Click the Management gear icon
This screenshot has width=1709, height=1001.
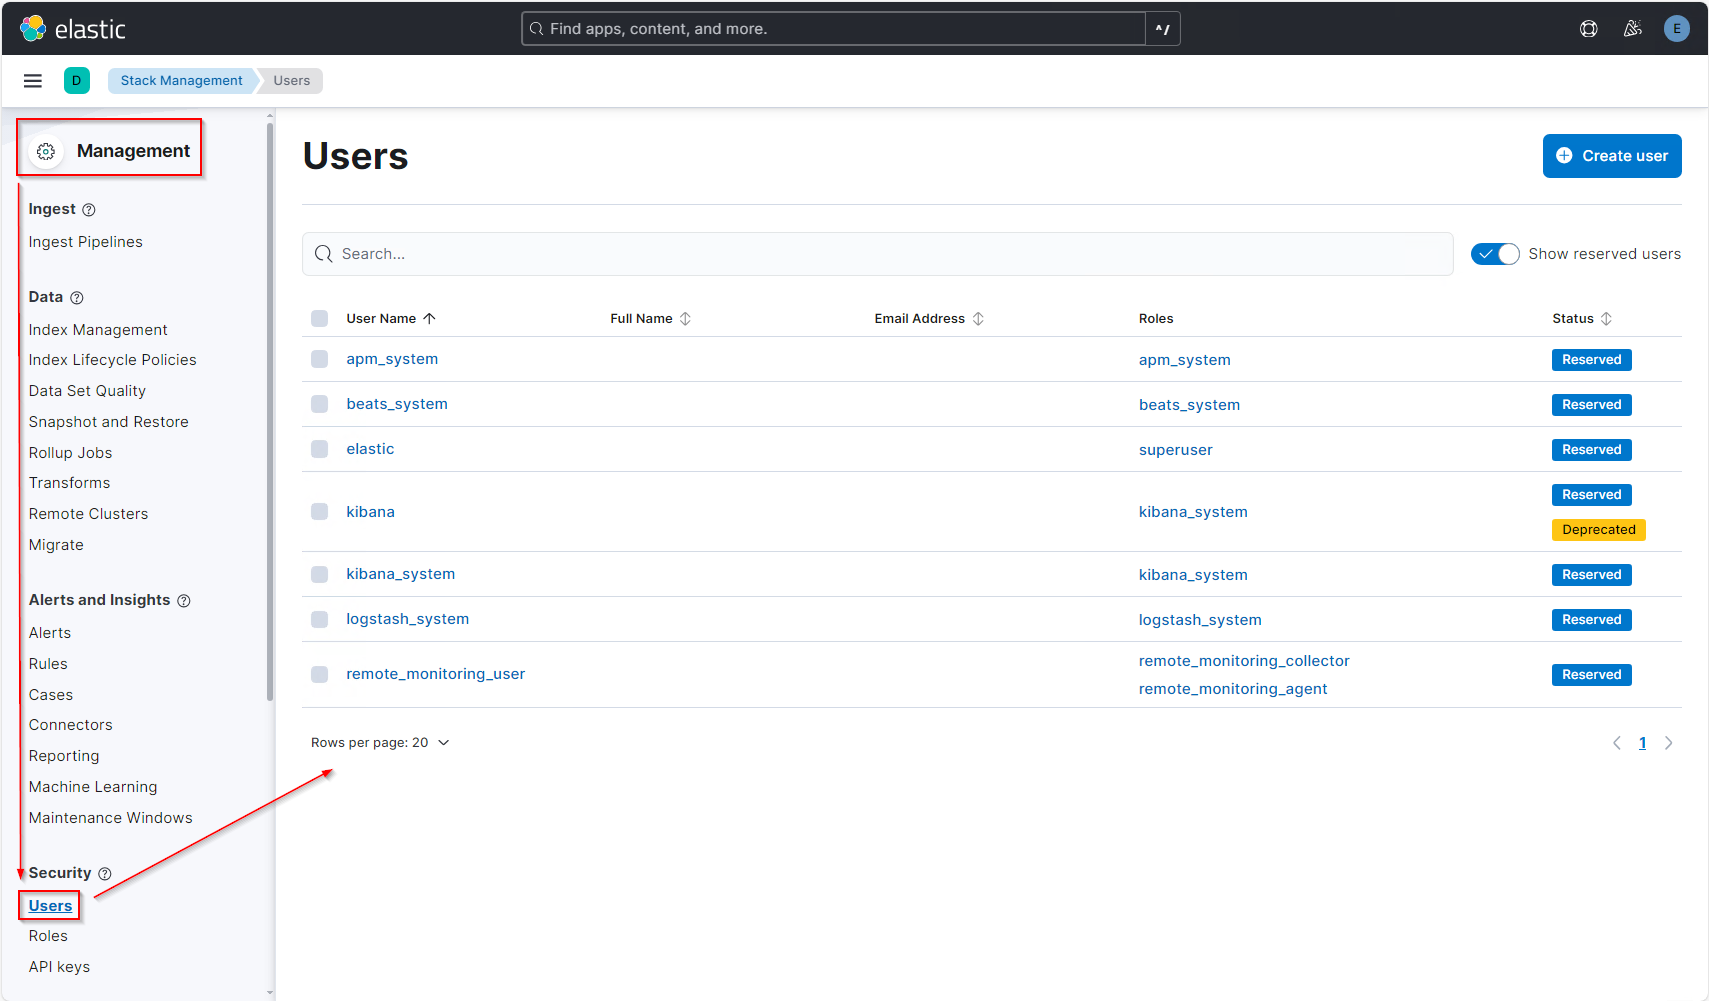pyautogui.click(x=46, y=152)
